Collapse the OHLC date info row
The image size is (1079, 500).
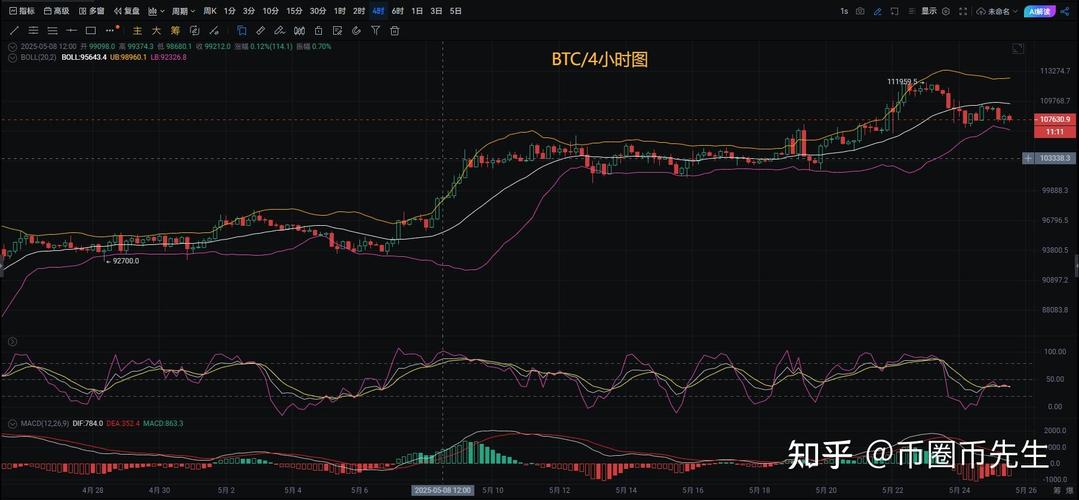pyautogui.click(x=12, y=47)
